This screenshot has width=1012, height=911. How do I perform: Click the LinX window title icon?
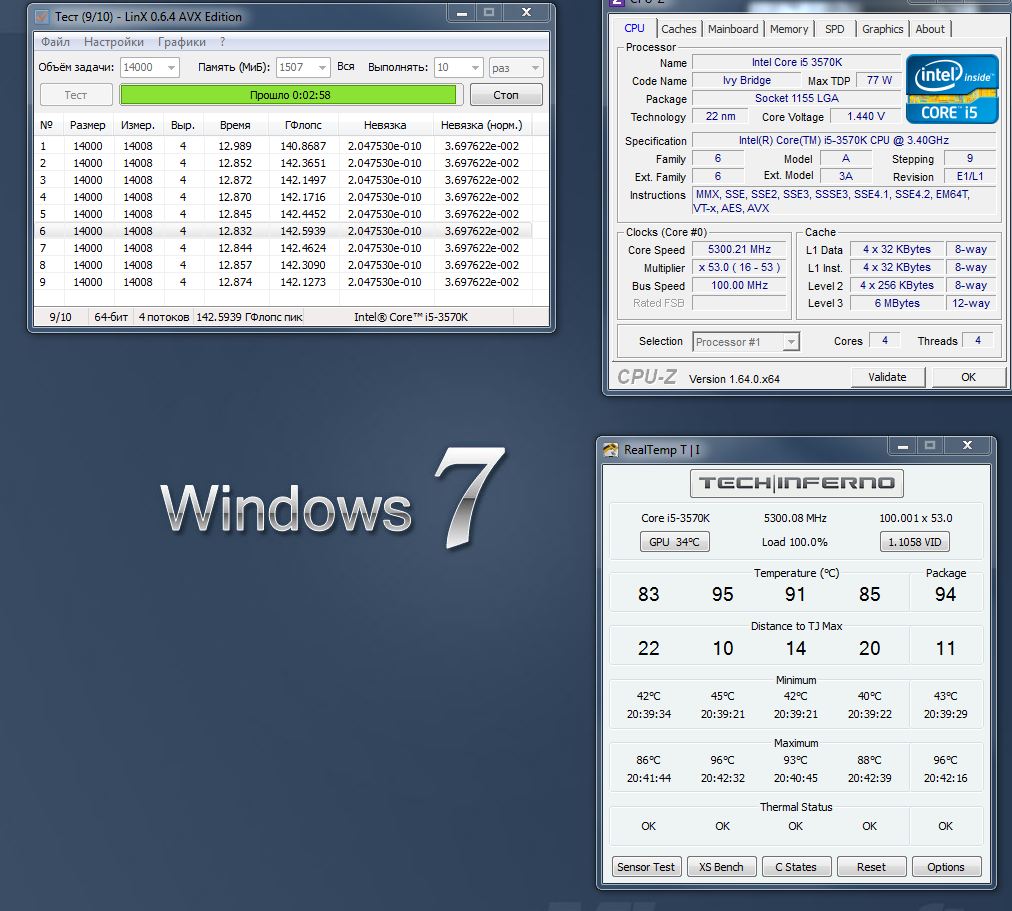click(x=42, y=16)
